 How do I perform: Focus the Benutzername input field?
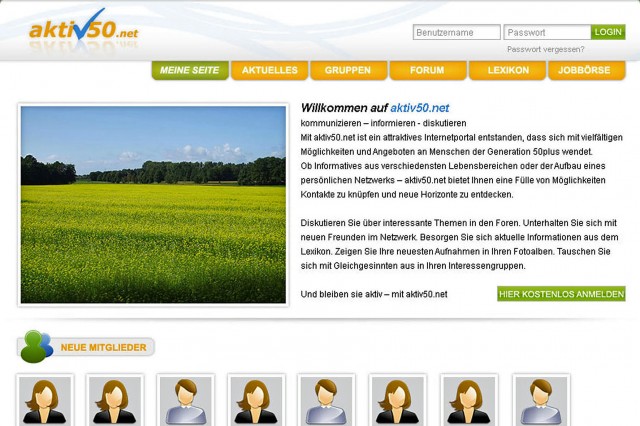click(456, 32)
